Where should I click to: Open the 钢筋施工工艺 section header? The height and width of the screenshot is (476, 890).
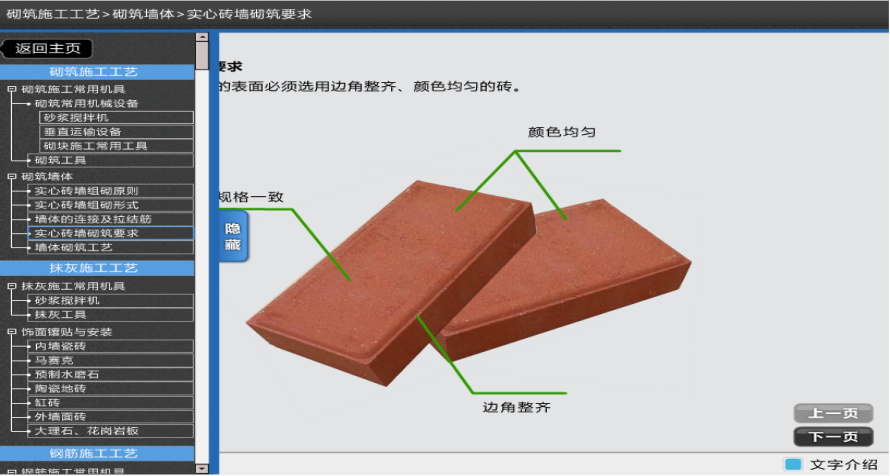(x=97, y=453)
